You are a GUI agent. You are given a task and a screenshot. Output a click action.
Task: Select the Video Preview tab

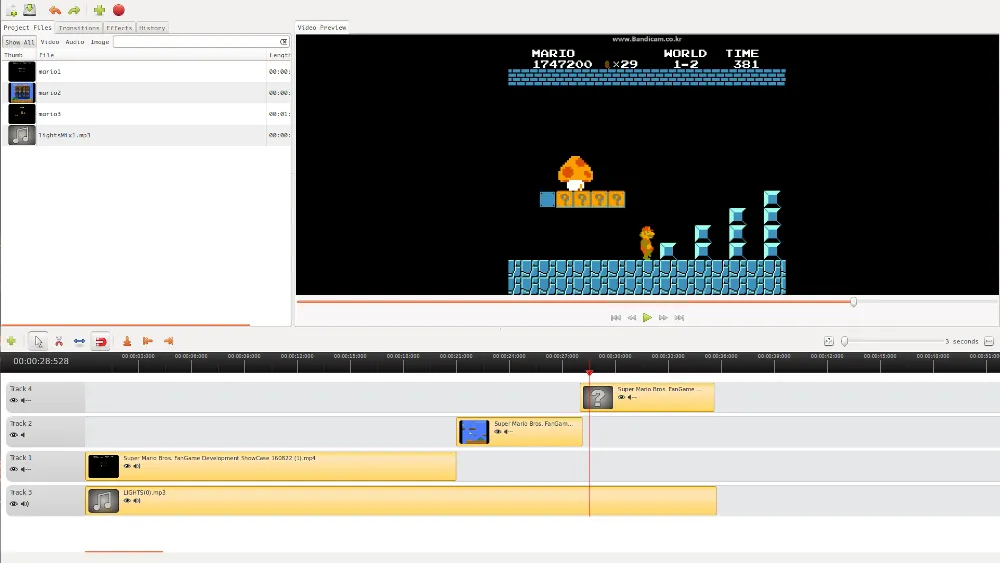tap(322, 27)
